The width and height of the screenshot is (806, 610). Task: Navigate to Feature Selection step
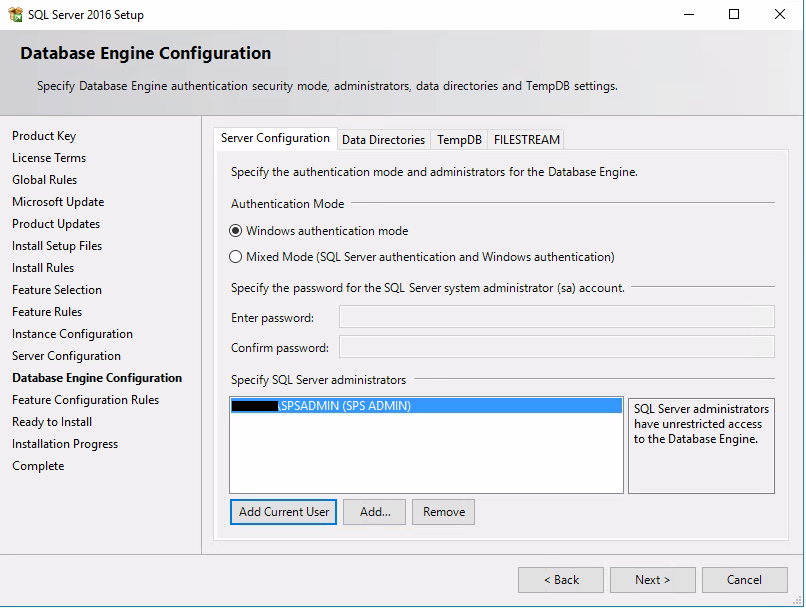pos(58,289)
